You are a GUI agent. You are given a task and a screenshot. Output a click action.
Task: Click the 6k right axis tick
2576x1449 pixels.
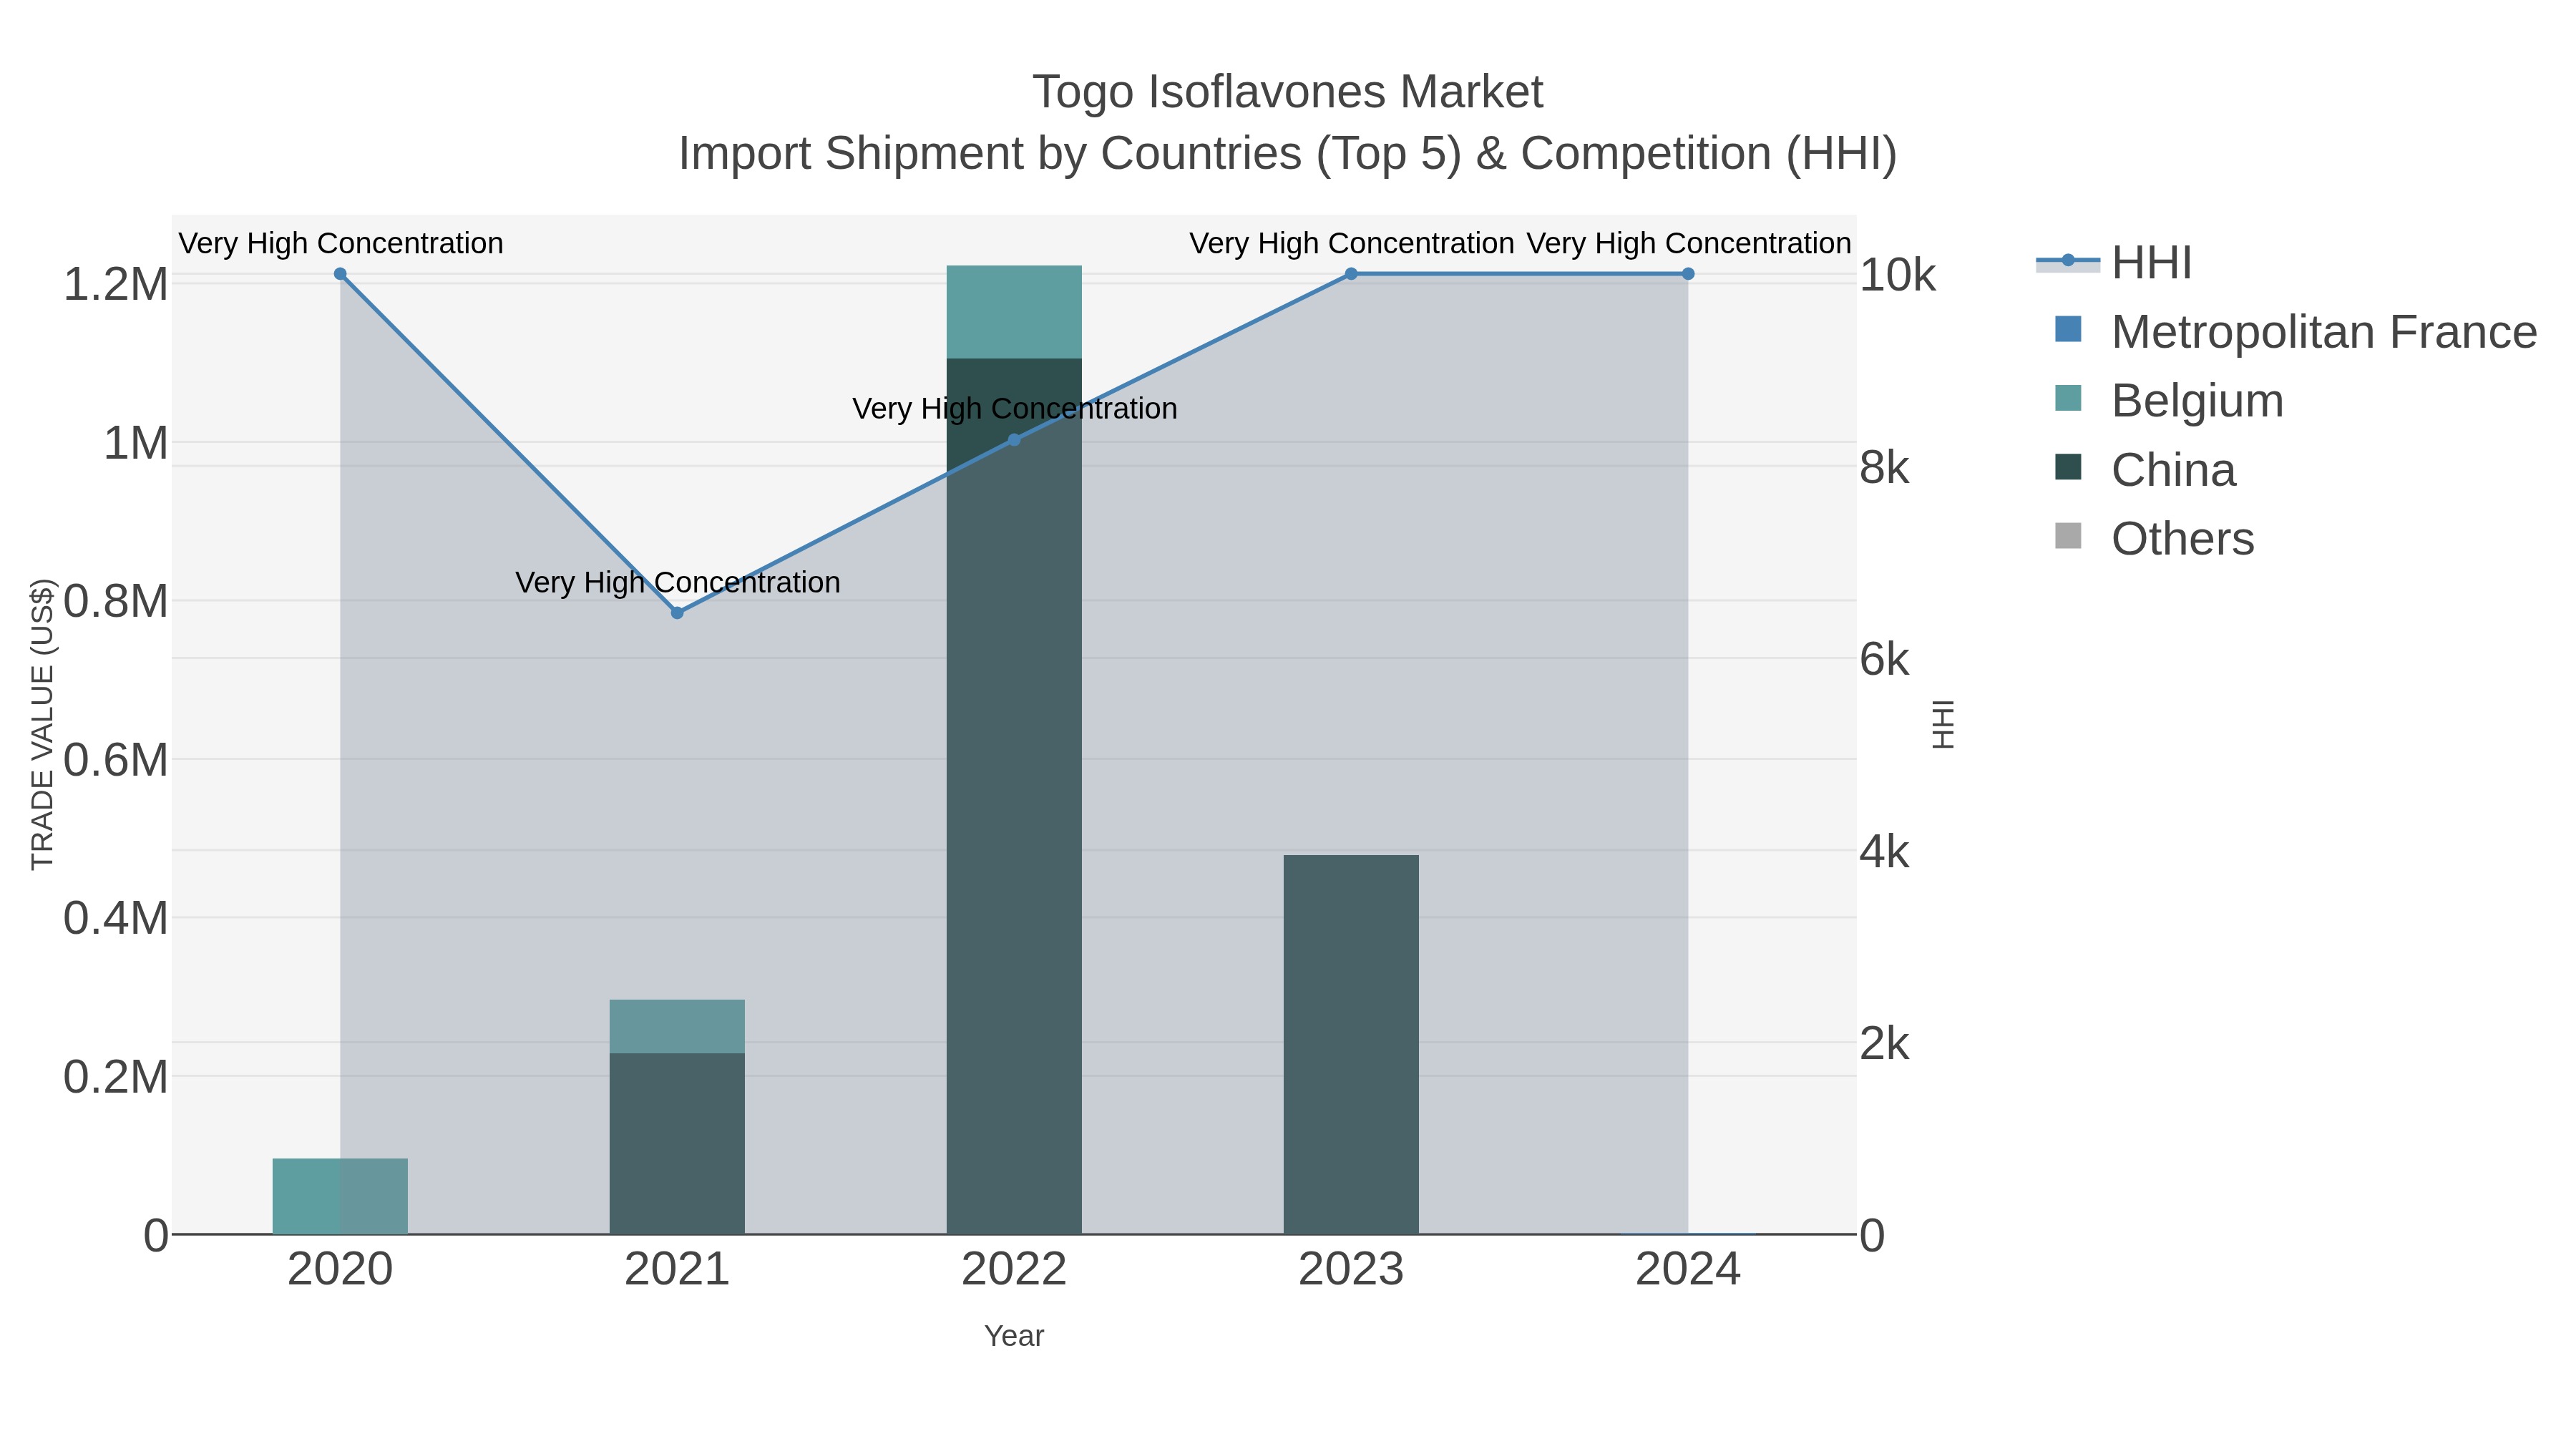pos(1885,659)
